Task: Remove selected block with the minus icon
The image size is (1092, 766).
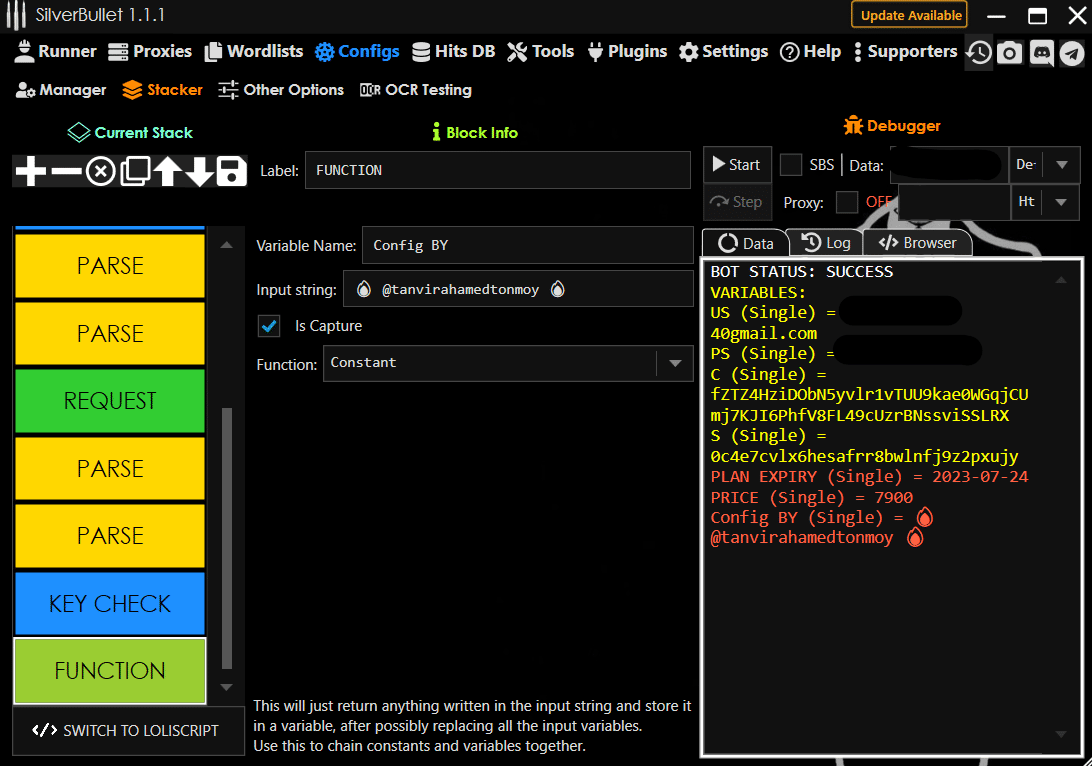Action: (66, 172)
